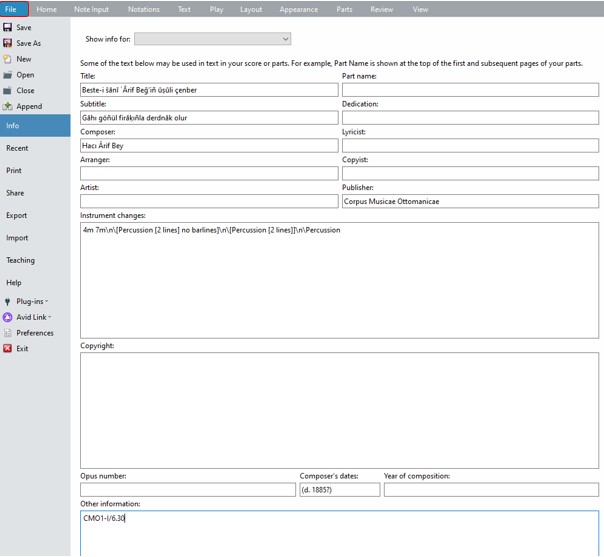Focus the Copyright text area
Image resolution: width=604 pixels, height=557 pixels.
[339, 410]
